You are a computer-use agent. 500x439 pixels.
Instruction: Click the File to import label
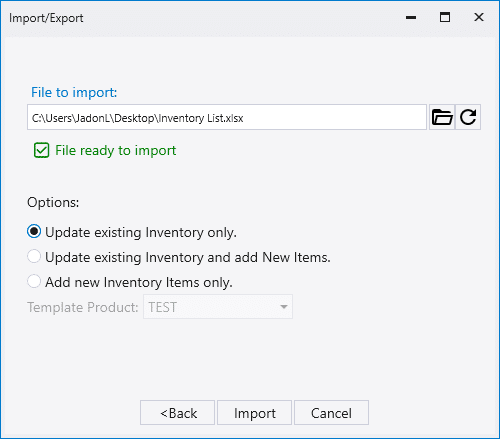(x=74, y=92)
